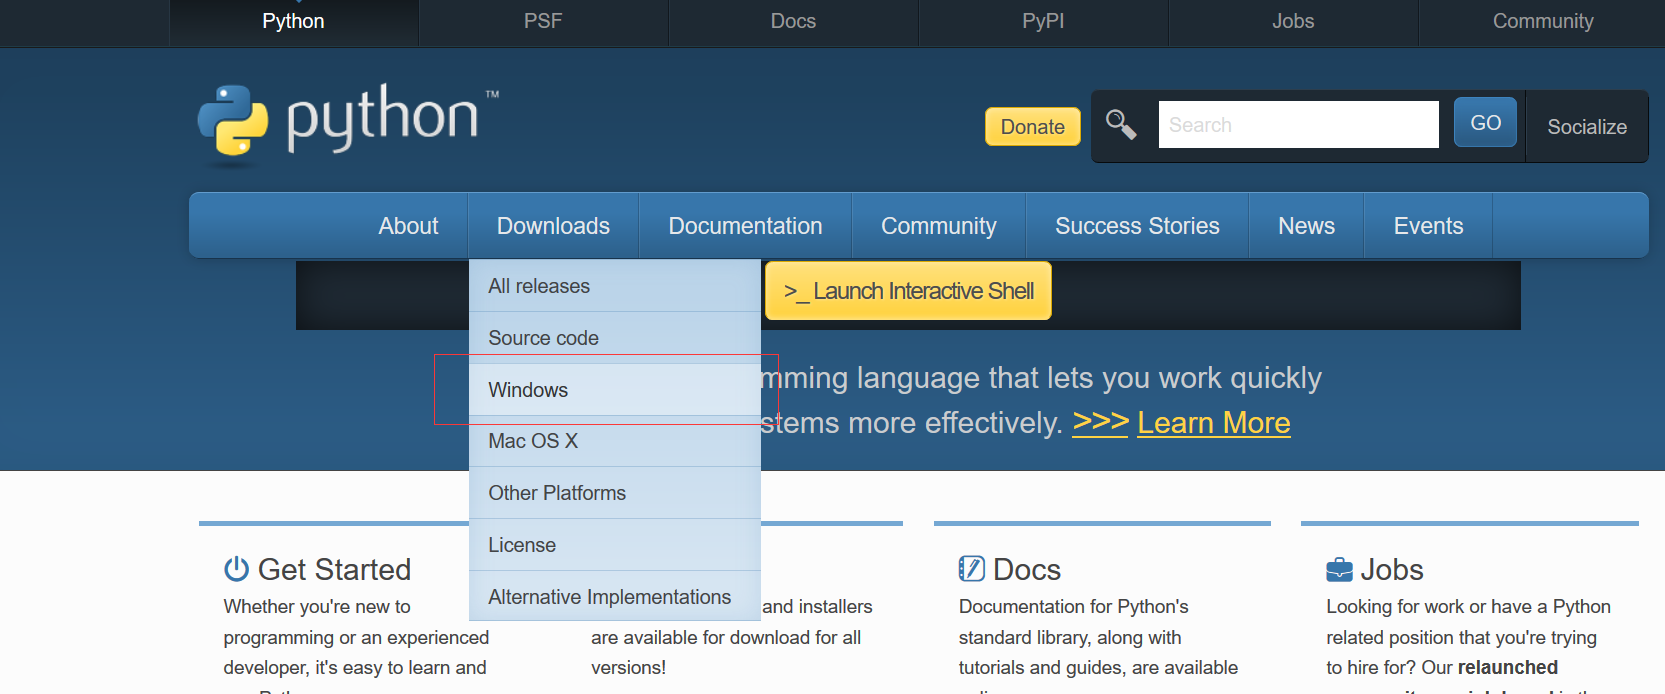Viewport: 1665px width, 694px height.
Task: Go to Jobs in the top bar
Action: click(1293, 22)
